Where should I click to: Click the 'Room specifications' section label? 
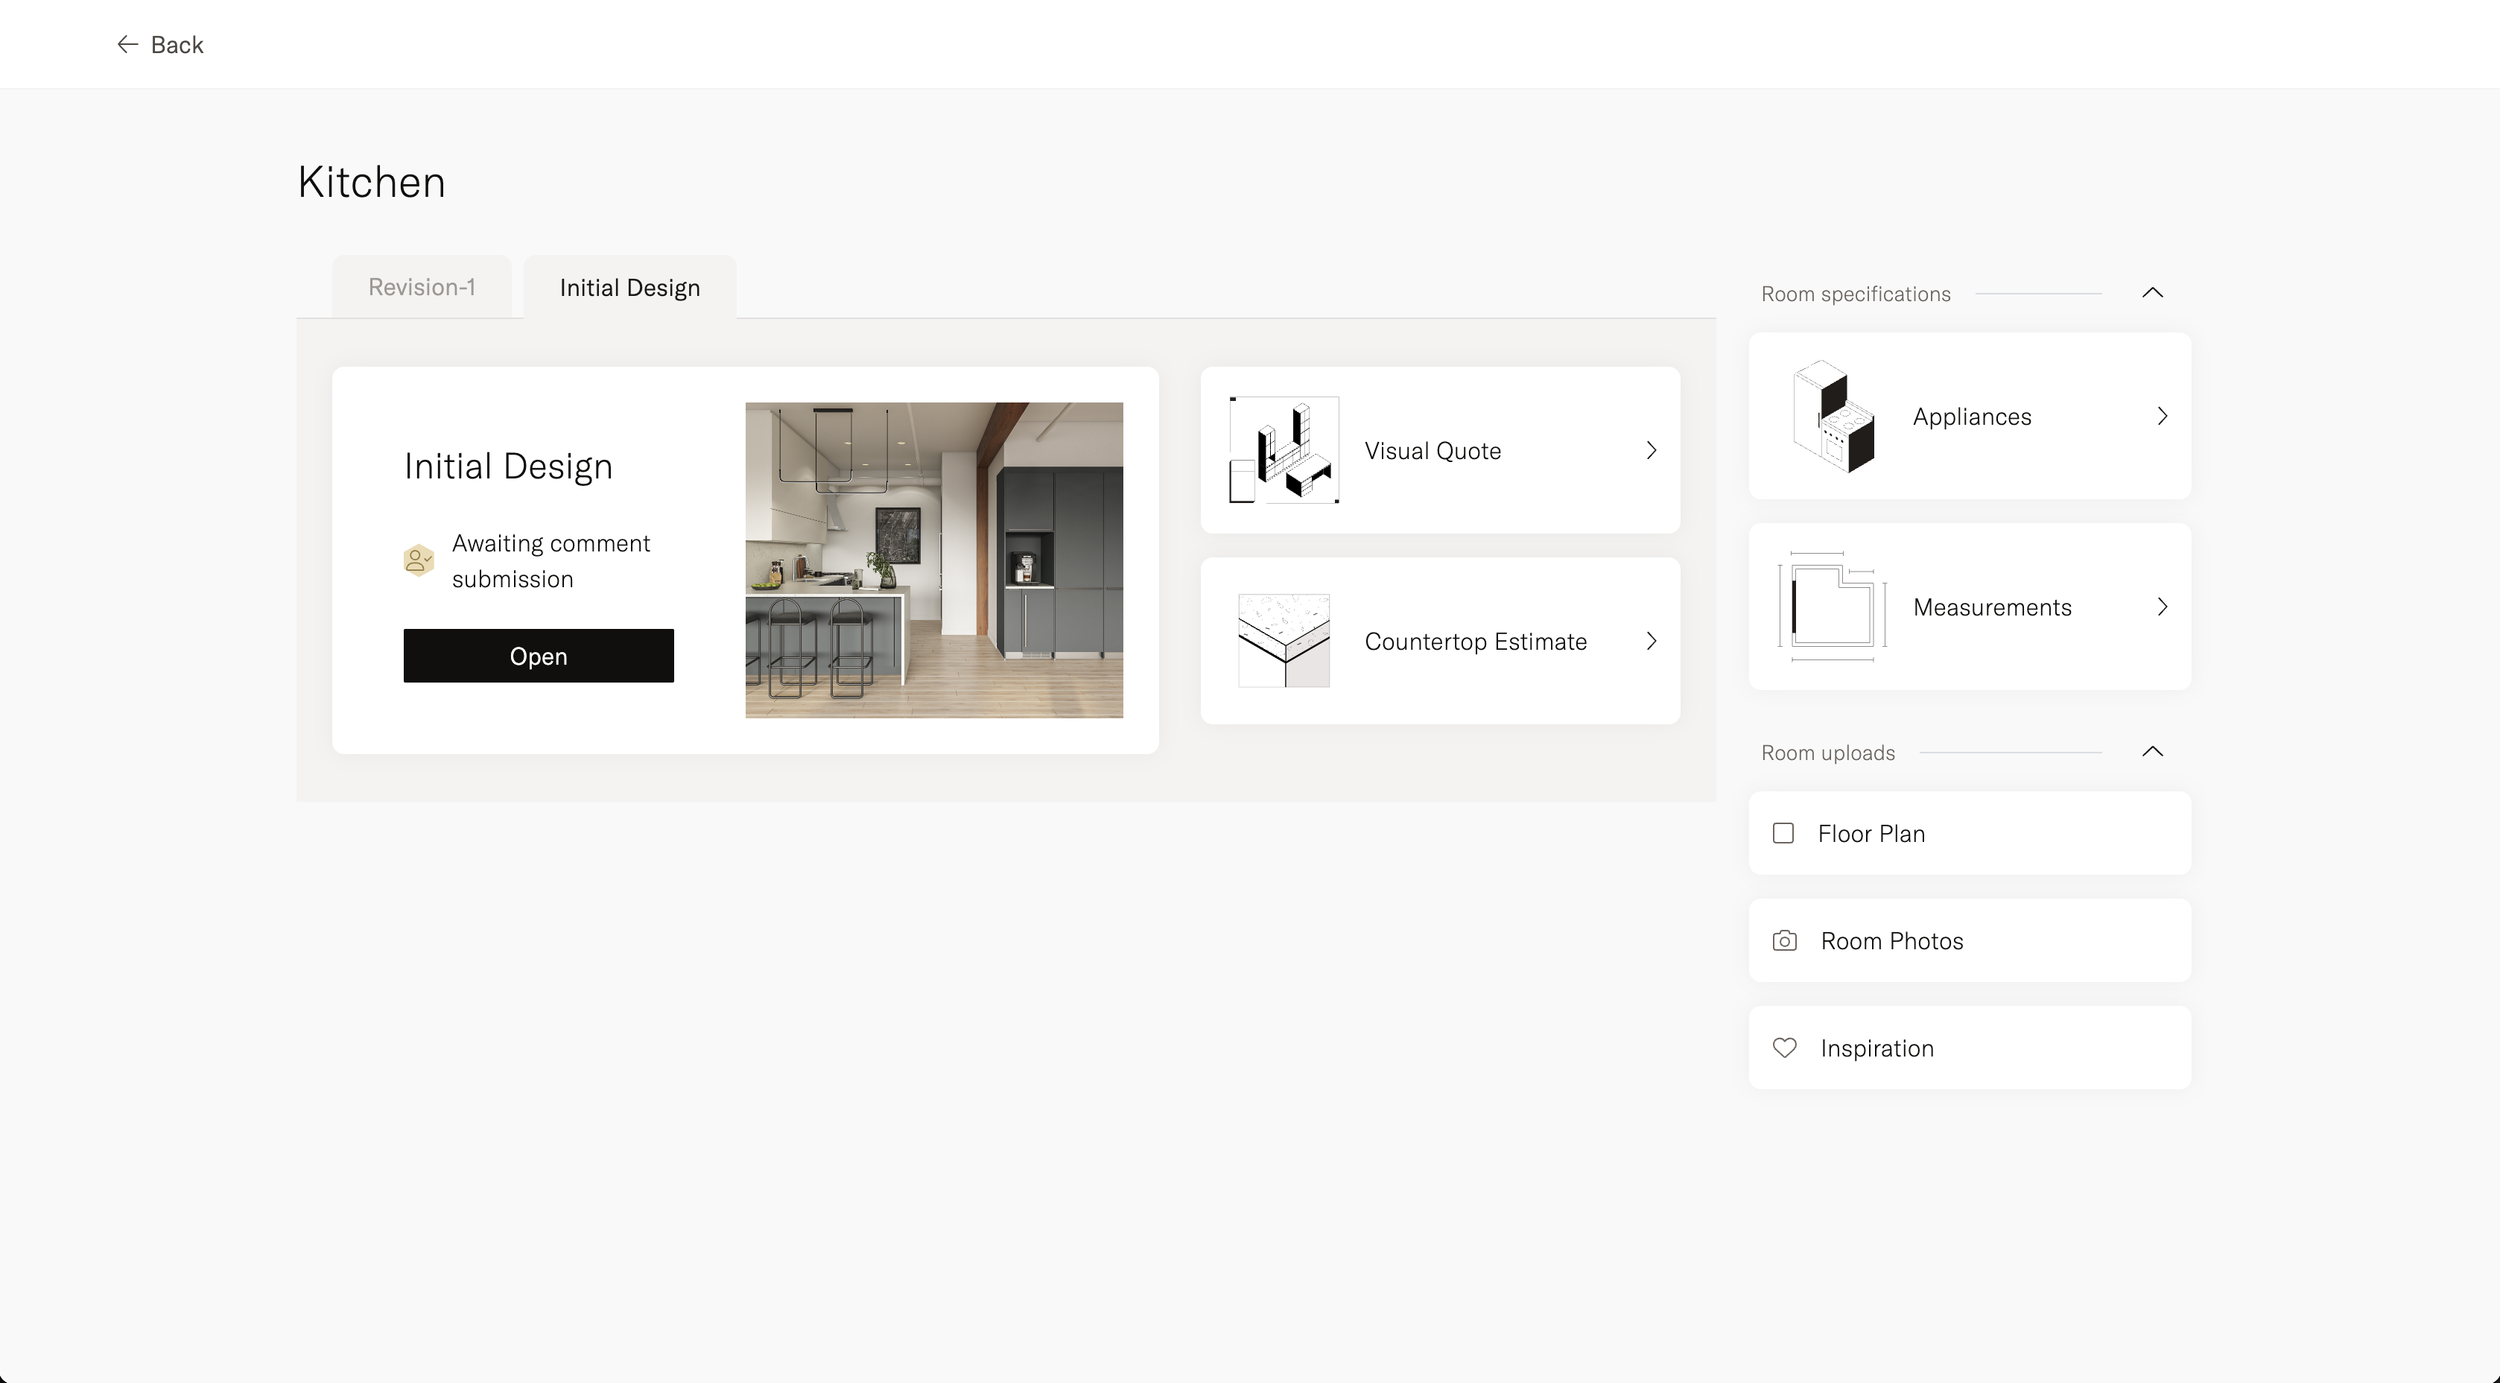pos(1855,294)
